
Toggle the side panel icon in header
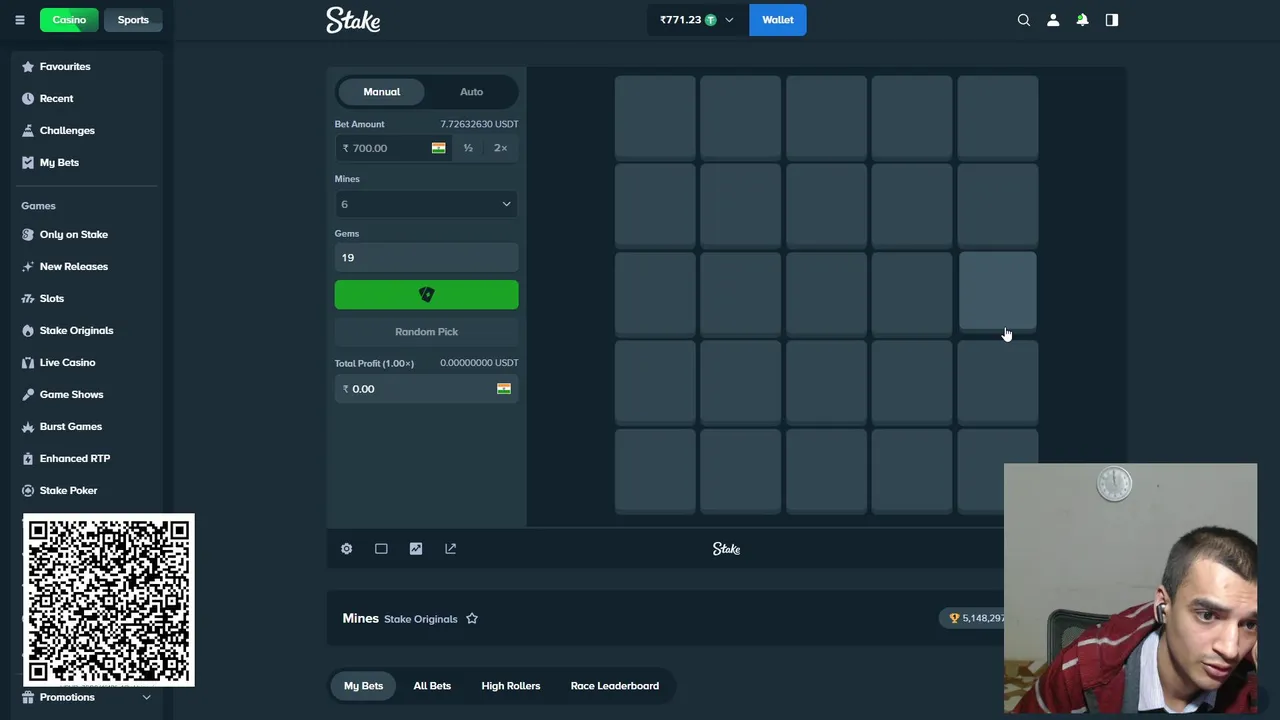click(1112, 20)
